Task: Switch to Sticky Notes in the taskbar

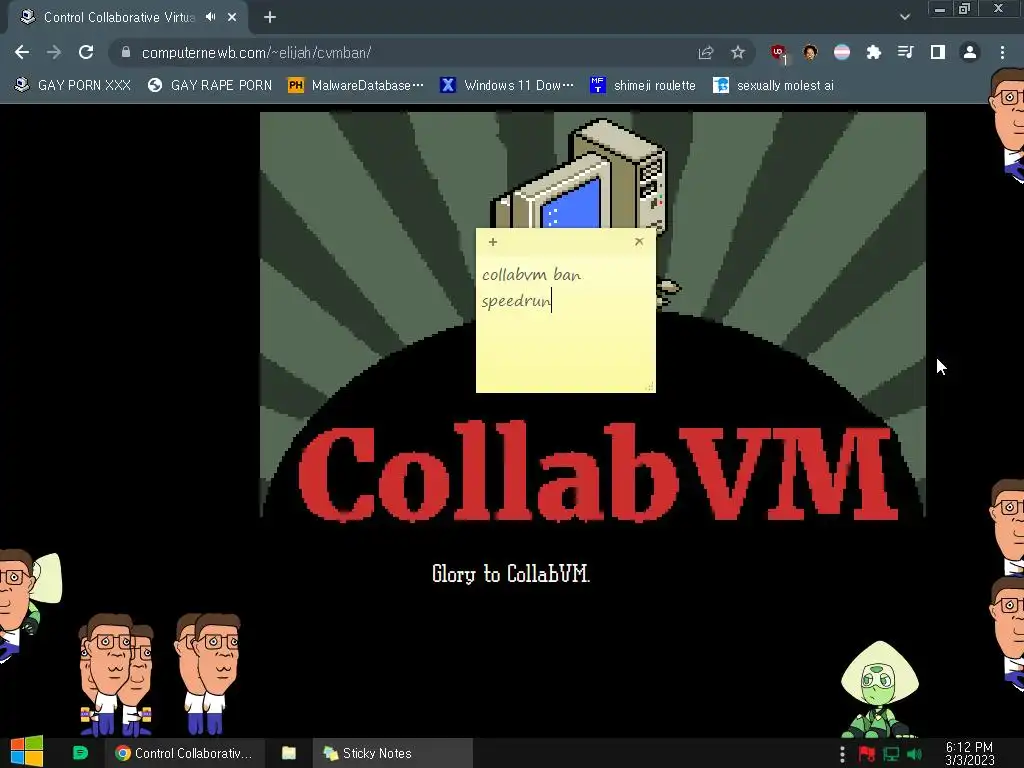Action: pyautogui.click(x=392, y=753)
